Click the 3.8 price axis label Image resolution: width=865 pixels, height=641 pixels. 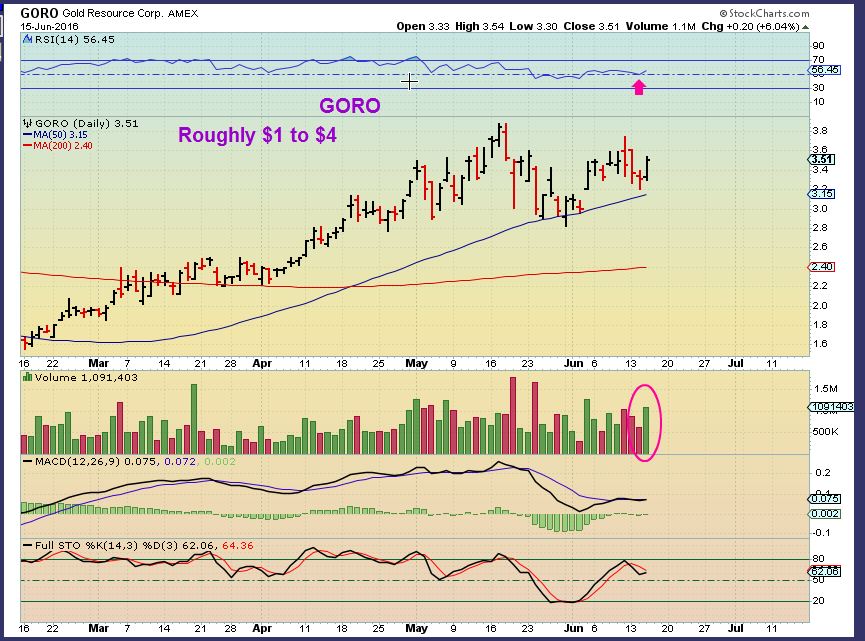pos(820,131)
